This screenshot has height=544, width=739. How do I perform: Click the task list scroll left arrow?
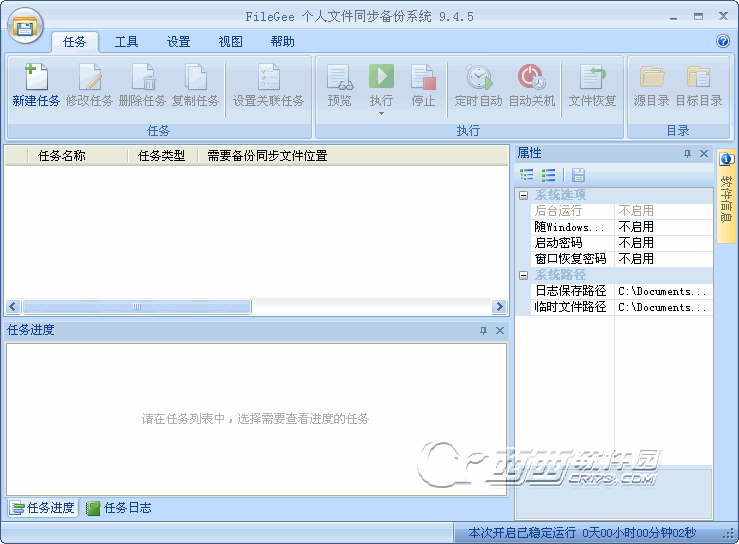[x=13, y=306]
